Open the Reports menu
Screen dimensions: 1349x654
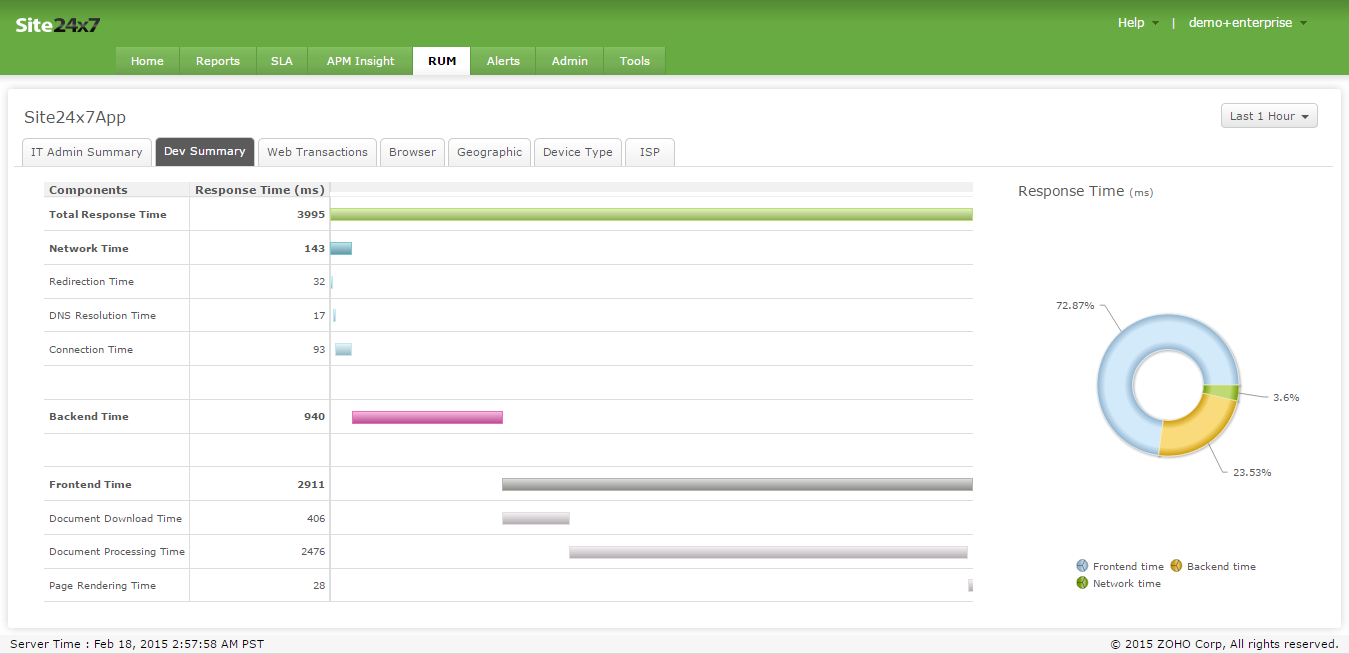pos(218,61)
